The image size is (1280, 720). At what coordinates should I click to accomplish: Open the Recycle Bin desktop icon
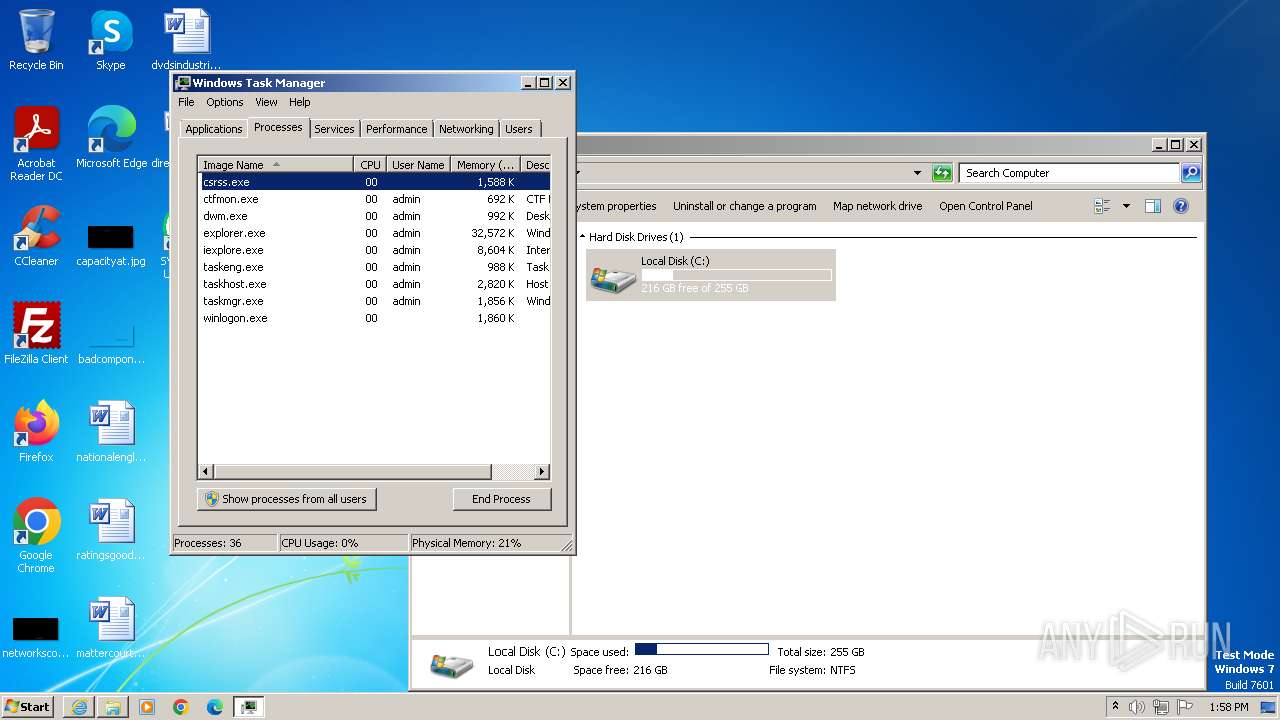(36, 40)
